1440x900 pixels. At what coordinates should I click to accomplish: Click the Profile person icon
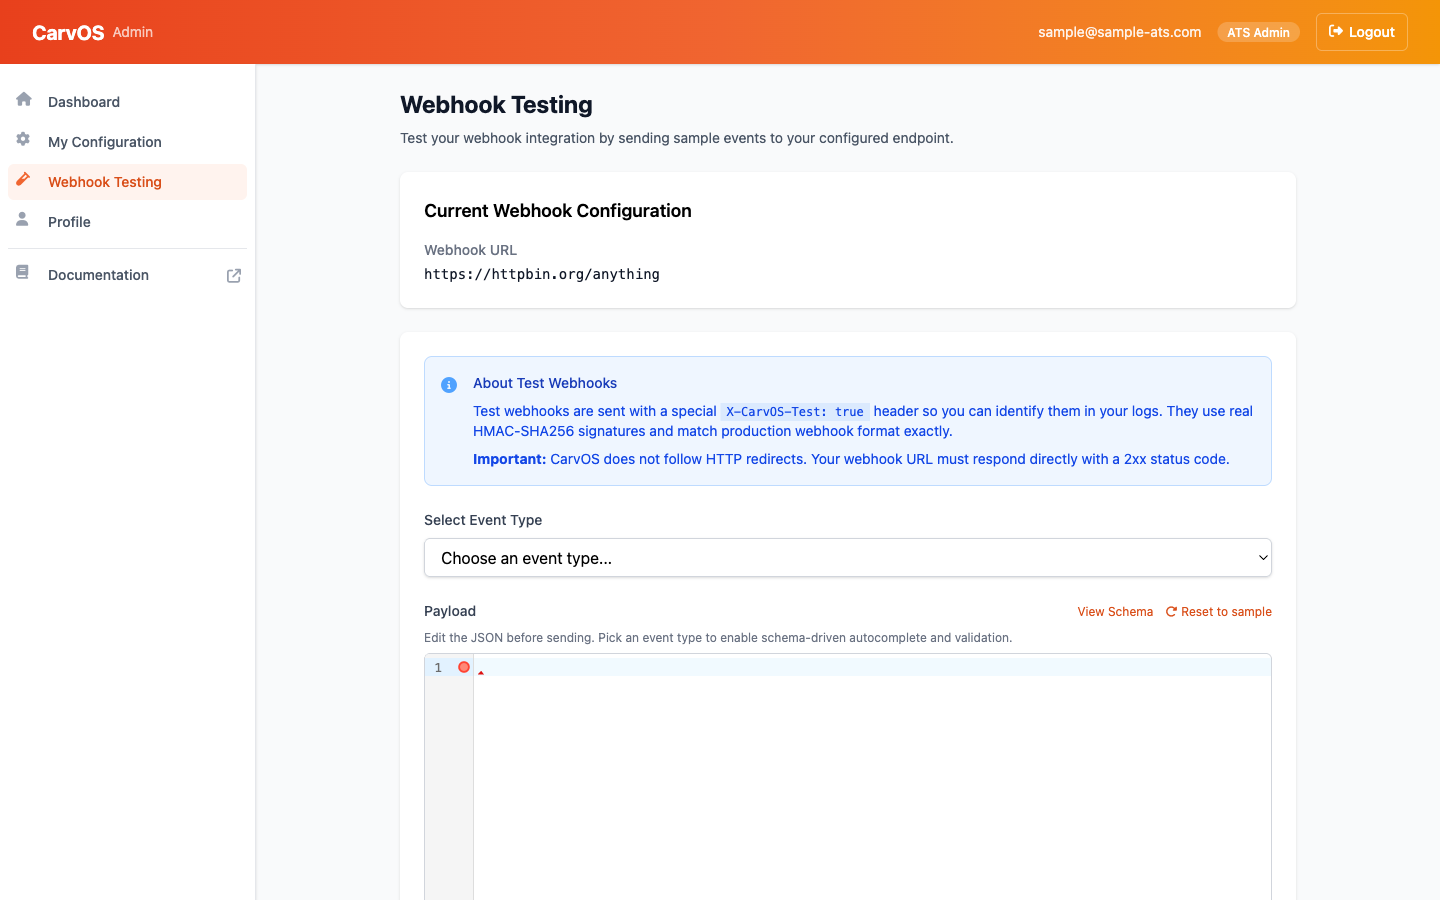coord(22,219)
